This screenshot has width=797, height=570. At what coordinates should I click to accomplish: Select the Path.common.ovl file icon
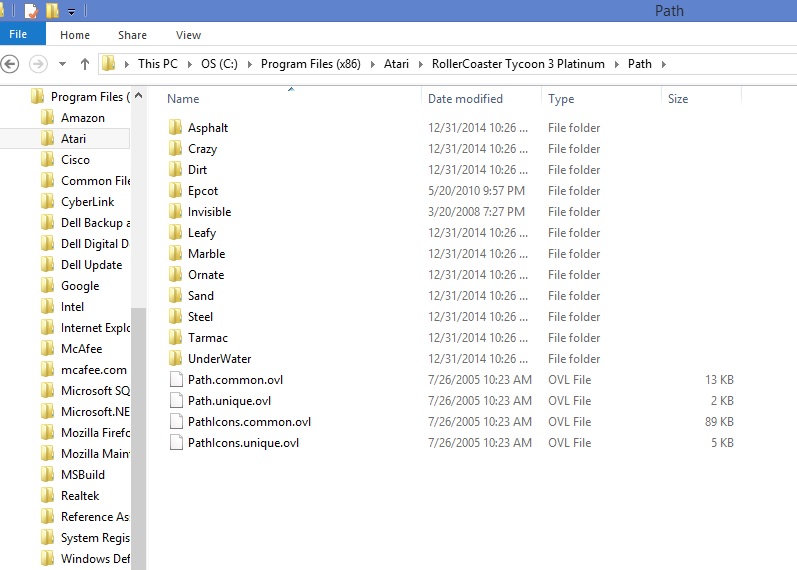coord(176,380)
